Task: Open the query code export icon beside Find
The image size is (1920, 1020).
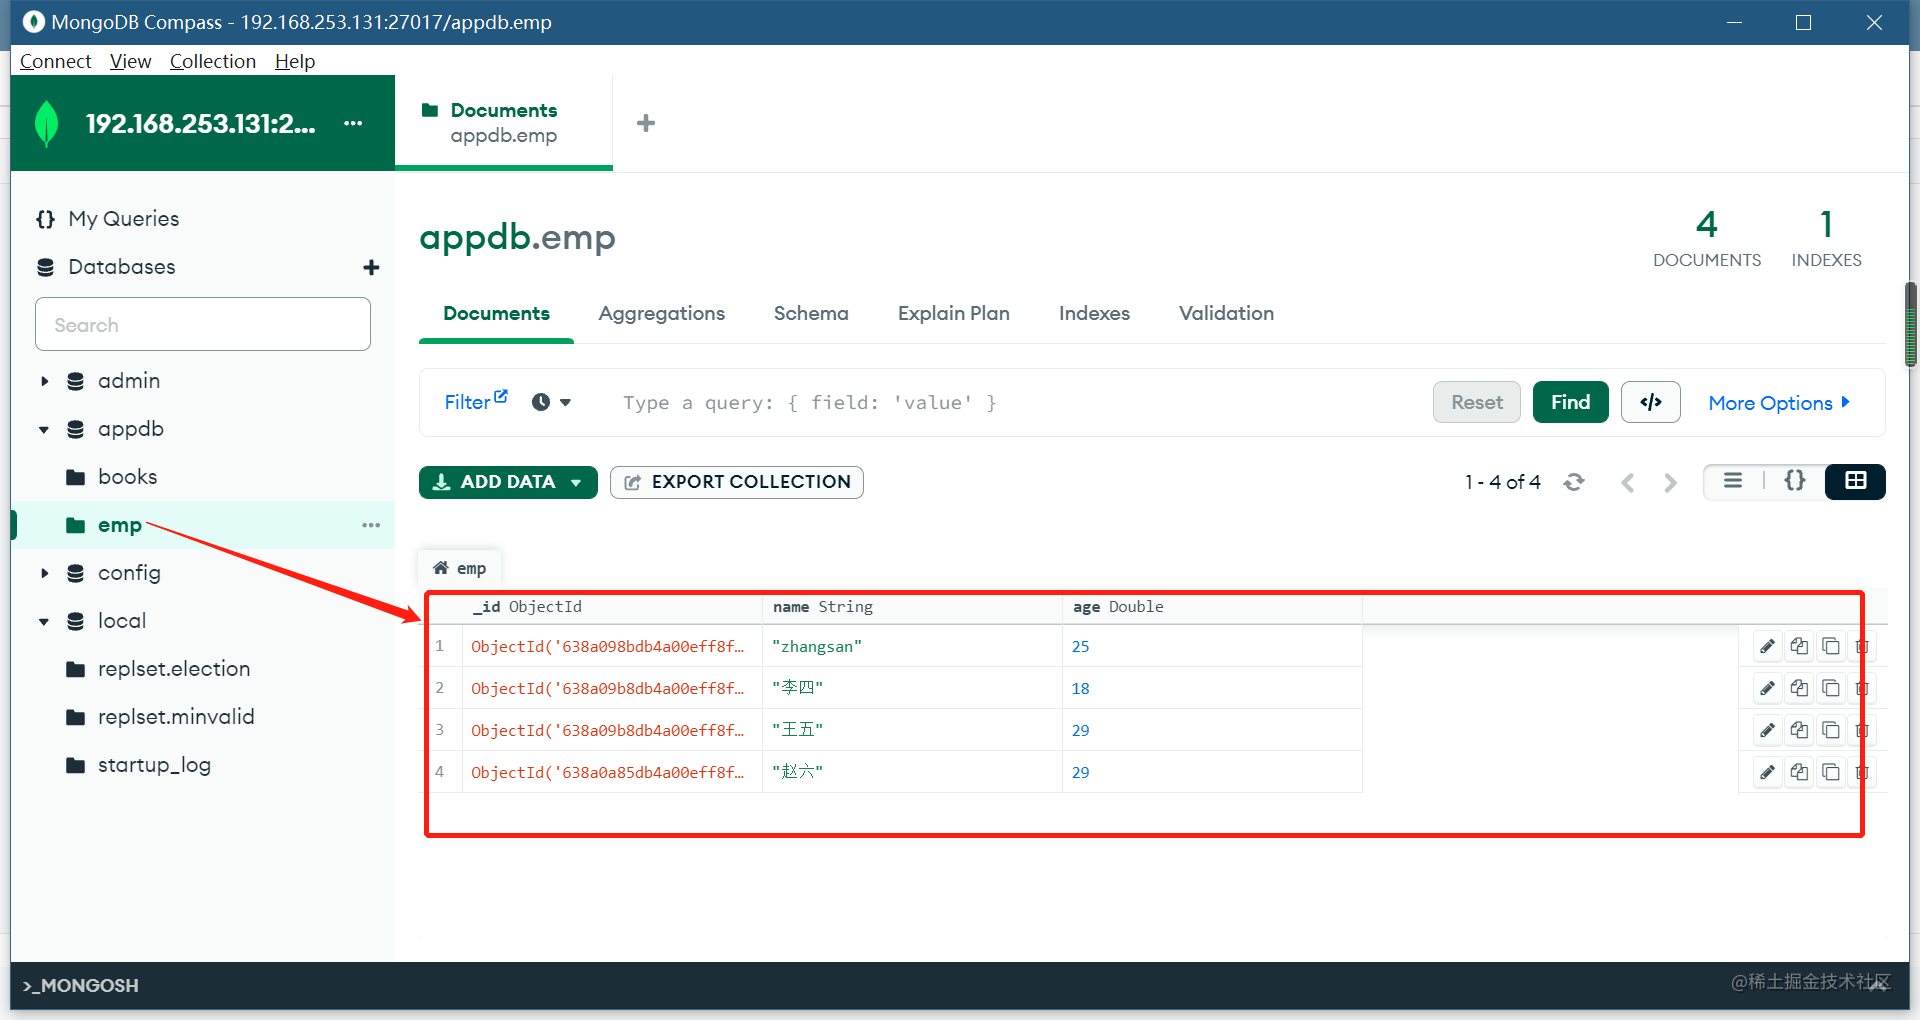Action: (1650, 402)
